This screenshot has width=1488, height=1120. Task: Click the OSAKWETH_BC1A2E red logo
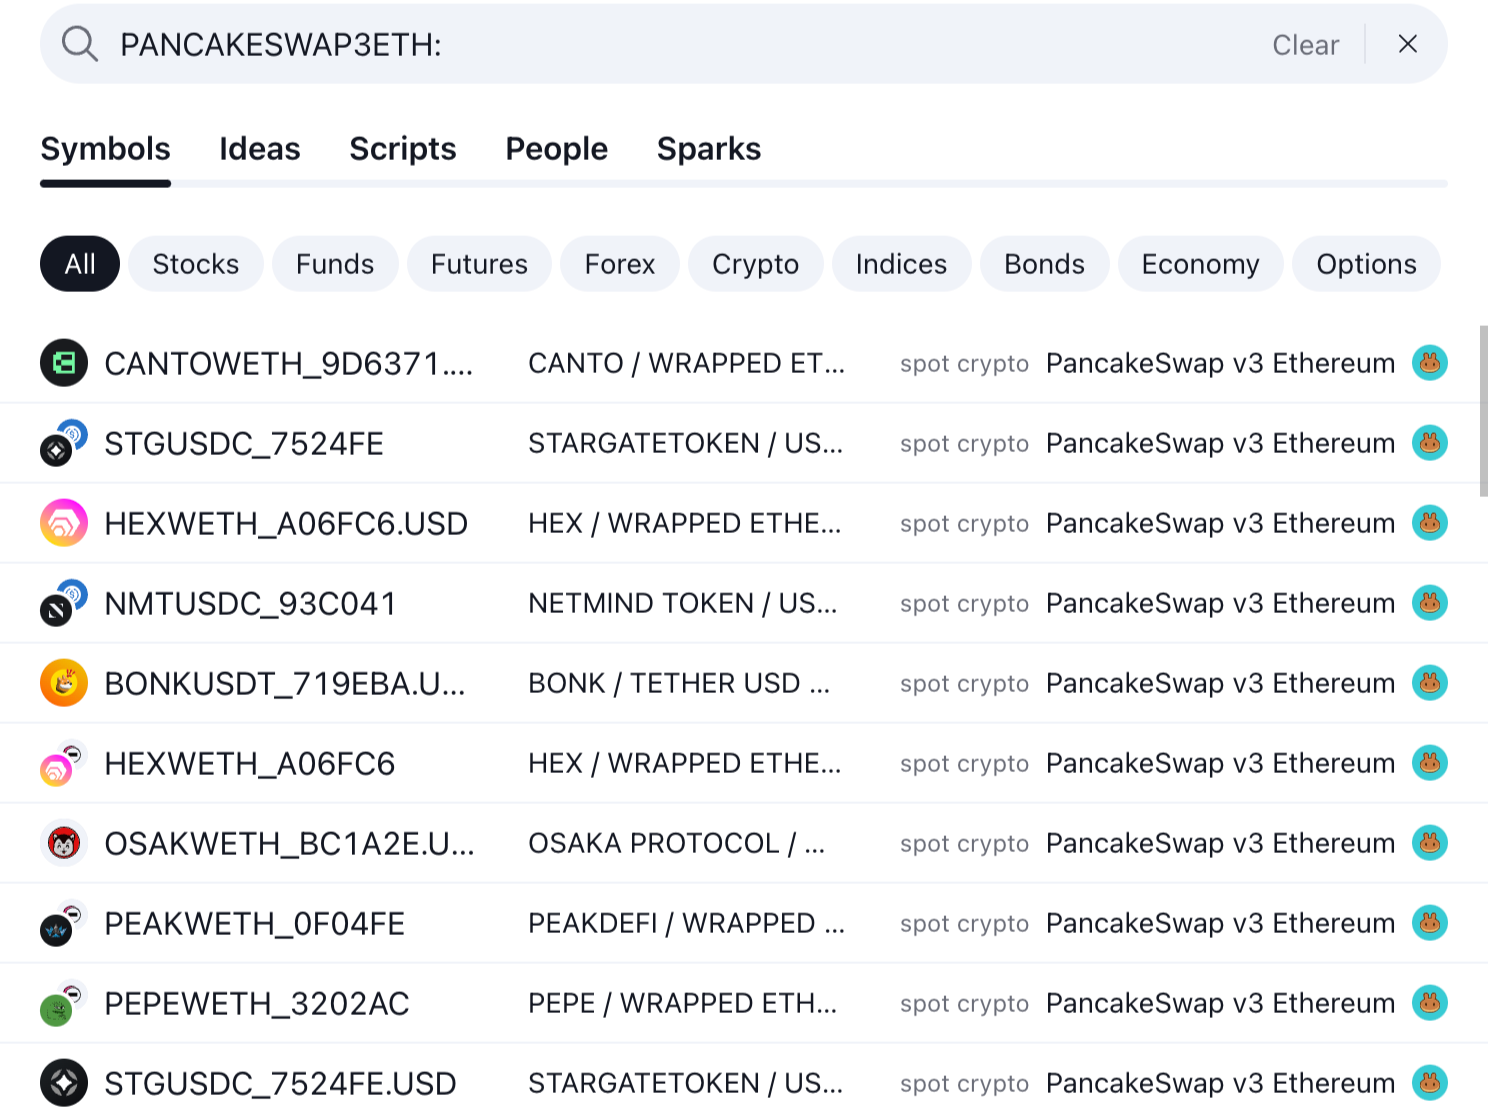pyautogui.click(x=64, y=843)
